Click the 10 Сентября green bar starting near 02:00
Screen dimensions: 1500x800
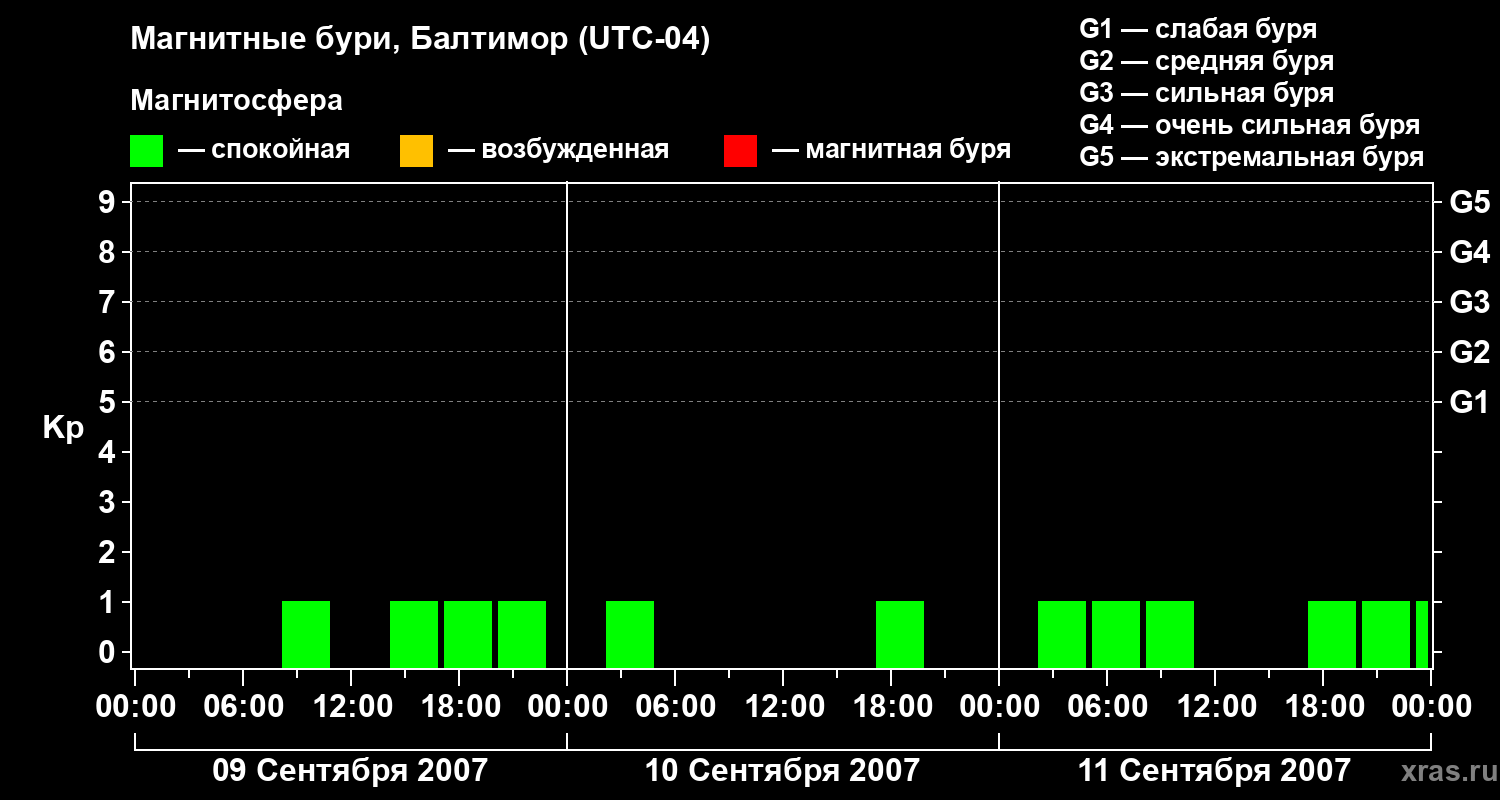(x=630, y=634)
